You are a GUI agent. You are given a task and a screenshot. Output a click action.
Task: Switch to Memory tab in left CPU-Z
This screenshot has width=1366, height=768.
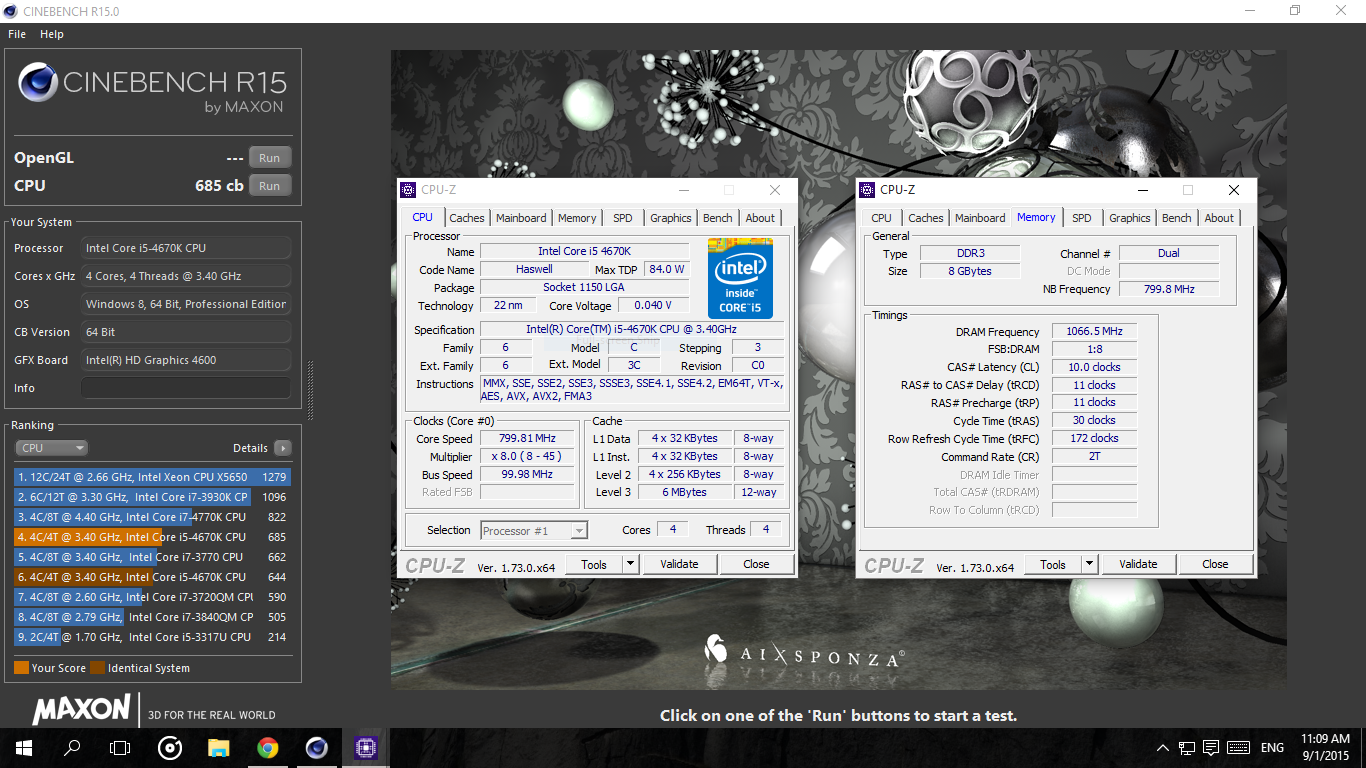coord(577,218)
